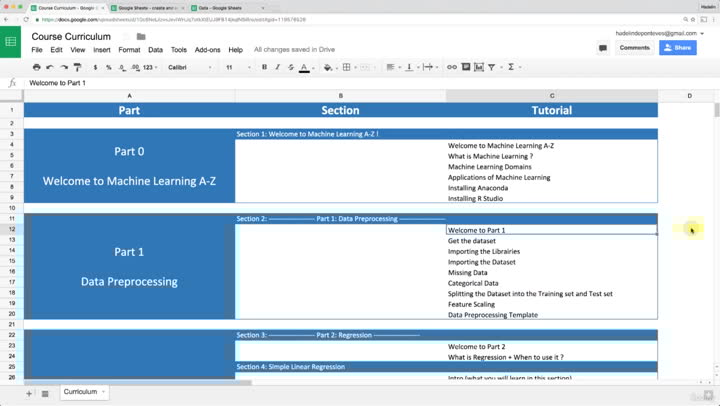Screen dimensions: 720x406
Task: Open the Tools menu
Action: click(179, 50)
